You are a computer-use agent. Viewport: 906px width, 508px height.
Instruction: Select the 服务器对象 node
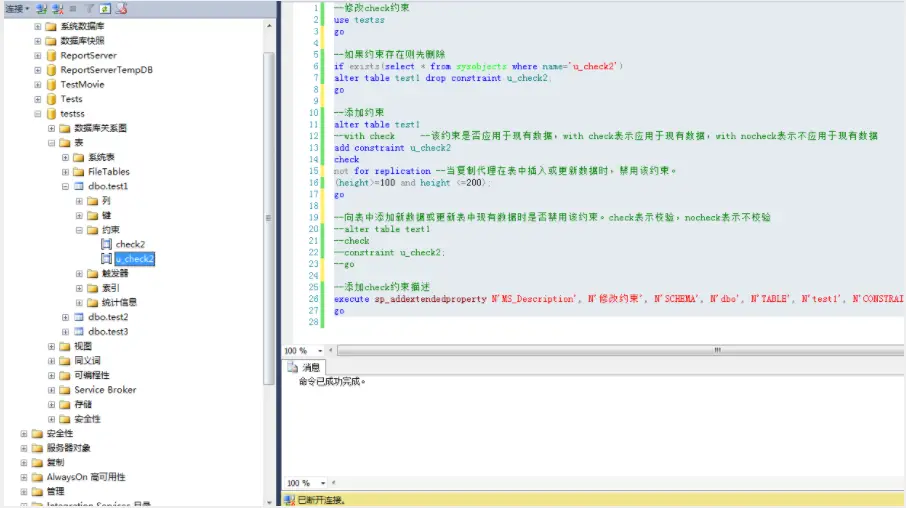coord(68,448)
